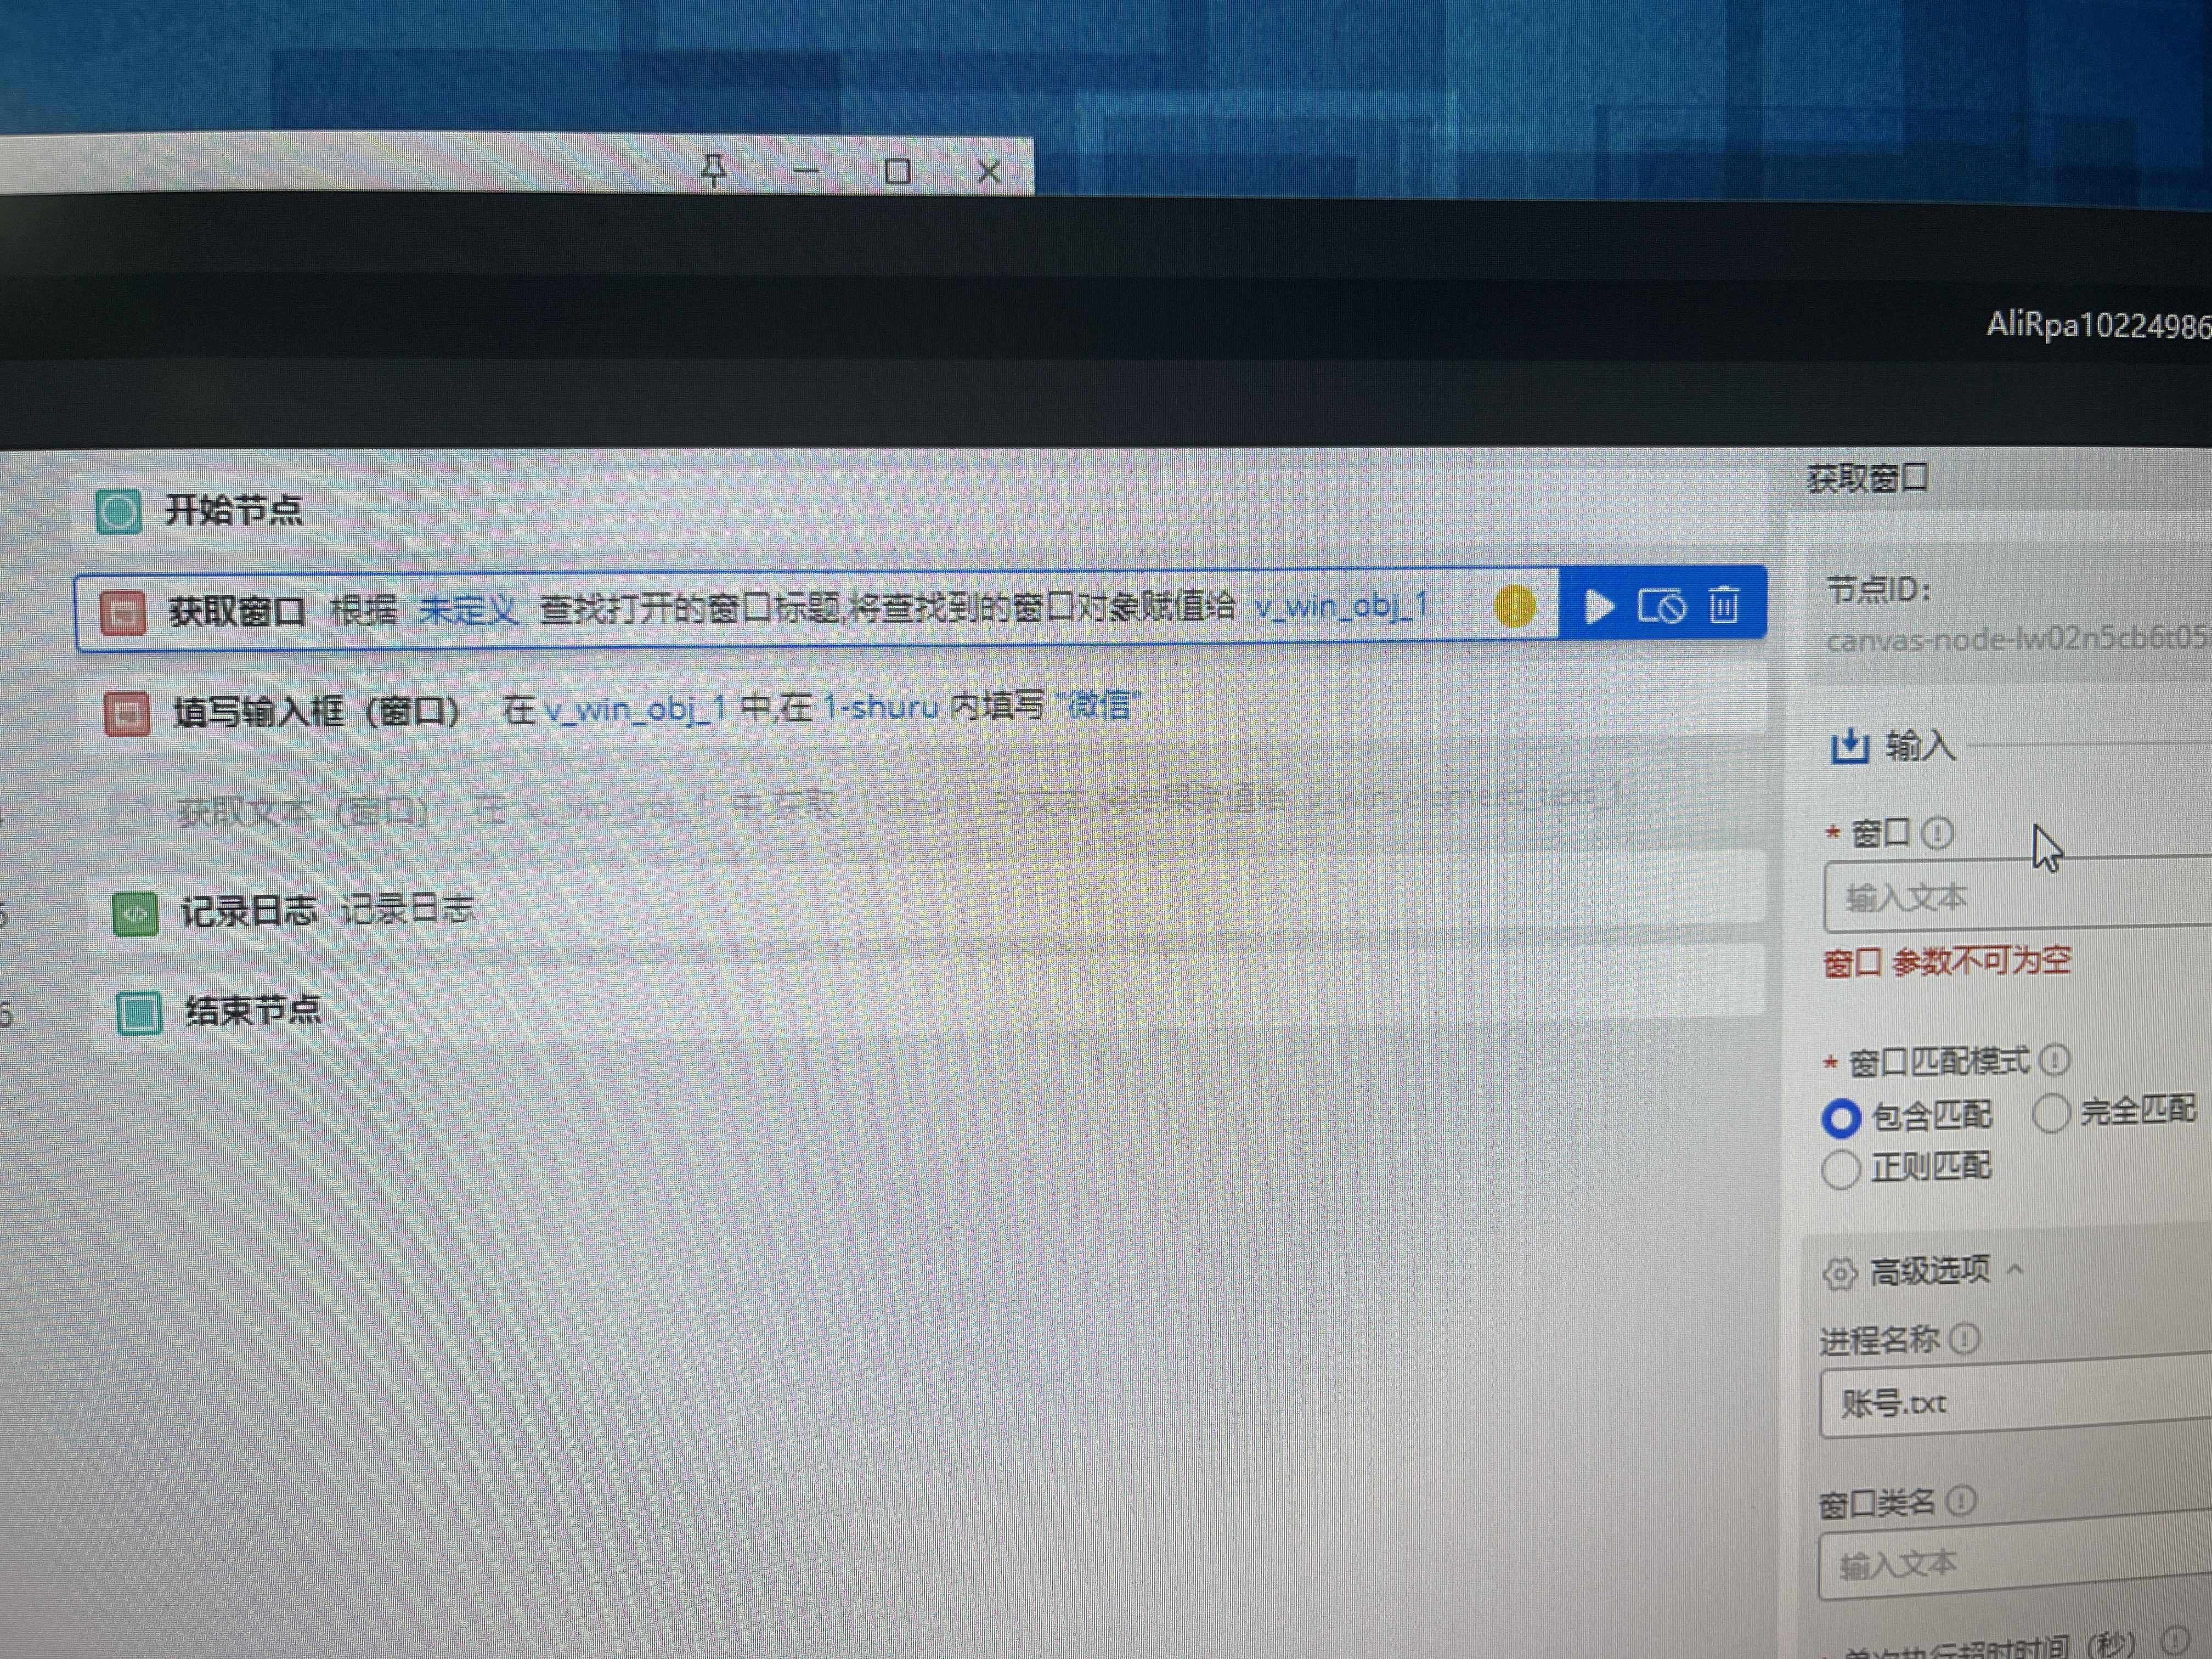Image resolution: width=2212 pixels, height=1659 pixels.
Task: Click the 结束节点 teal square icon
Action: (x=139, y=1013)
